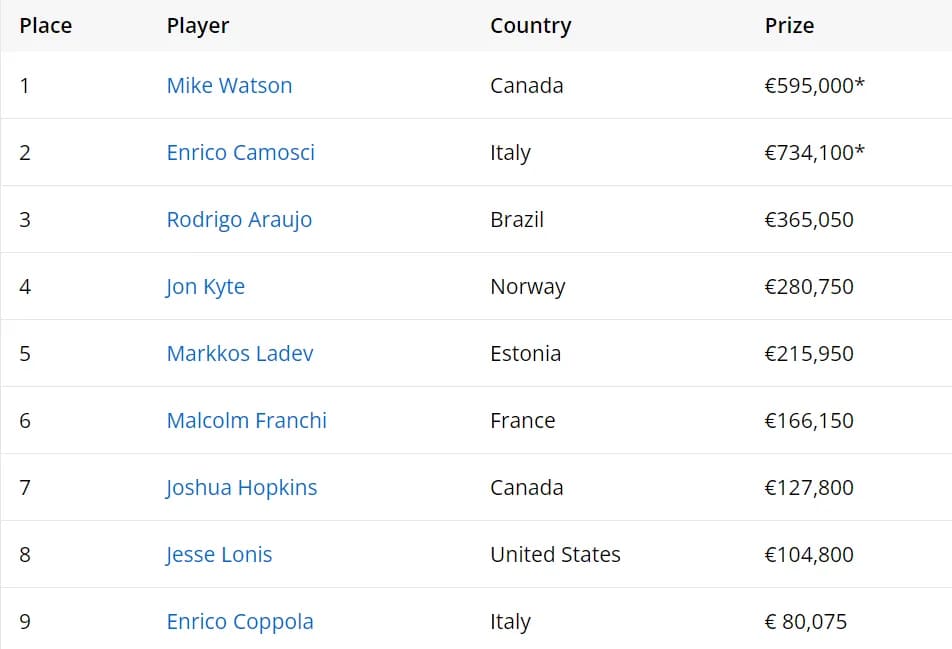
Task: Visit Rodrigo Araujo's profile link
Action: pyautogui.click(x=239, y=220)
